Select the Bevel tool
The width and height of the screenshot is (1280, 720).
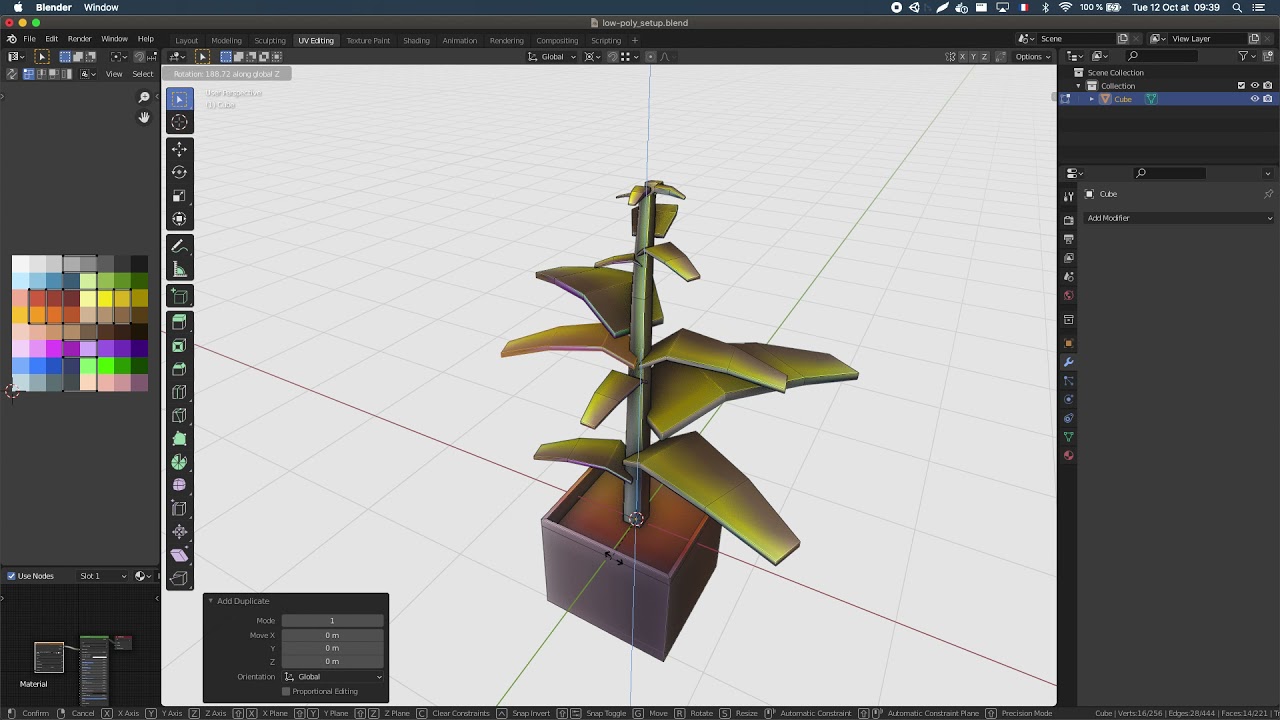click(179, 369)
